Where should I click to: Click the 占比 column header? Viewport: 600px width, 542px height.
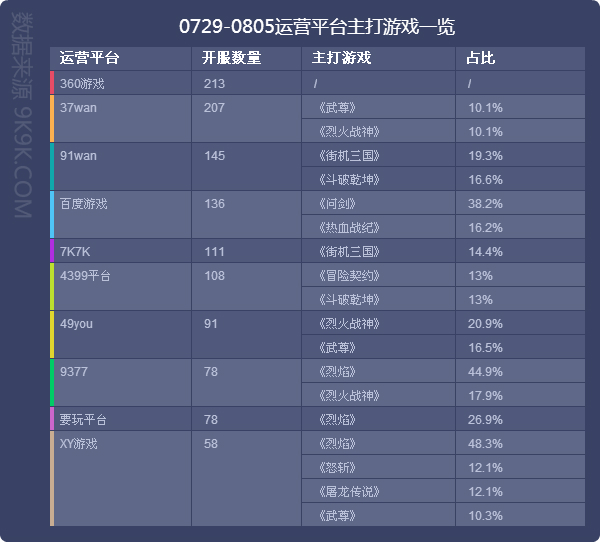pos(520,59)
